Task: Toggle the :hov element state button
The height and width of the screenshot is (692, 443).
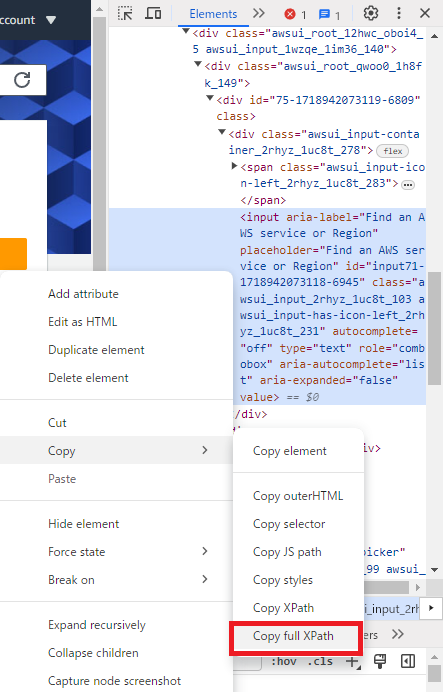Action: pos(283,661)
